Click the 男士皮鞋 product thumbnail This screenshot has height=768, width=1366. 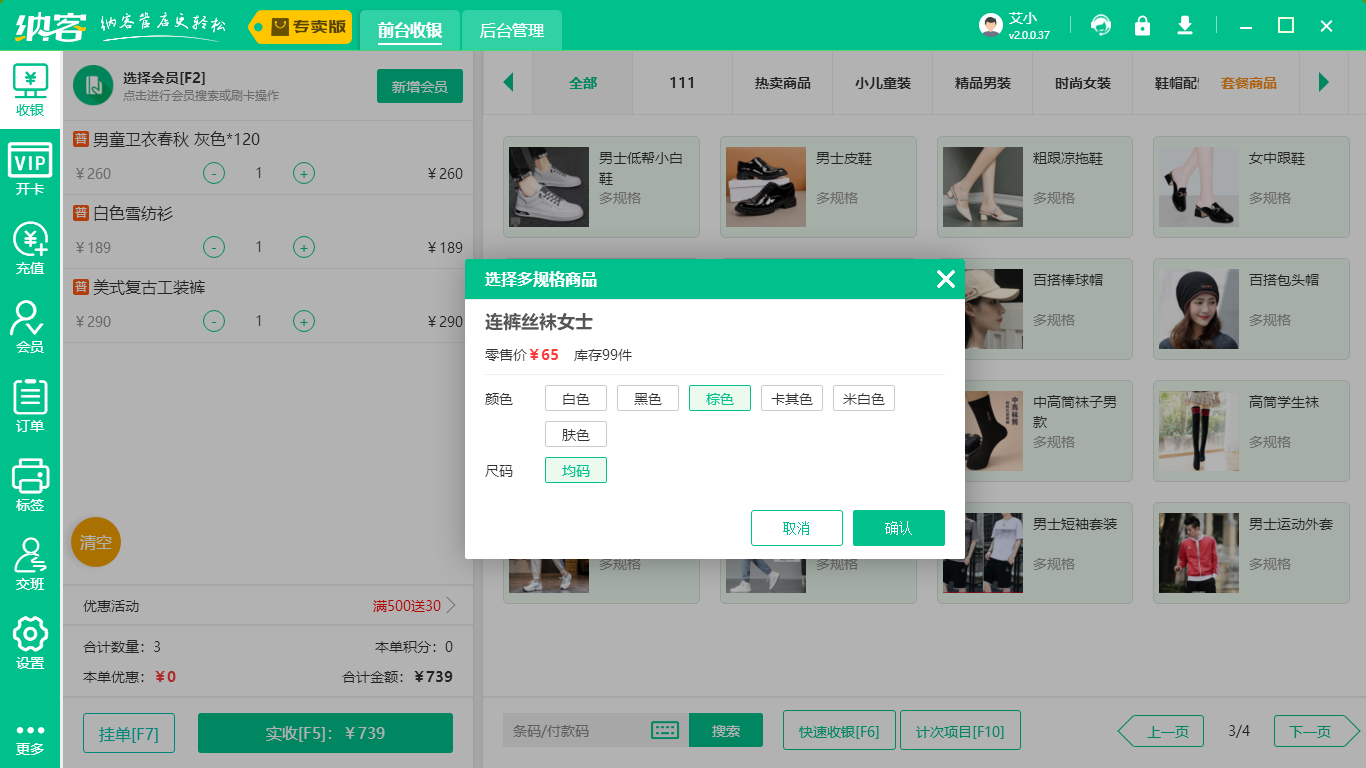coord(766,187)
